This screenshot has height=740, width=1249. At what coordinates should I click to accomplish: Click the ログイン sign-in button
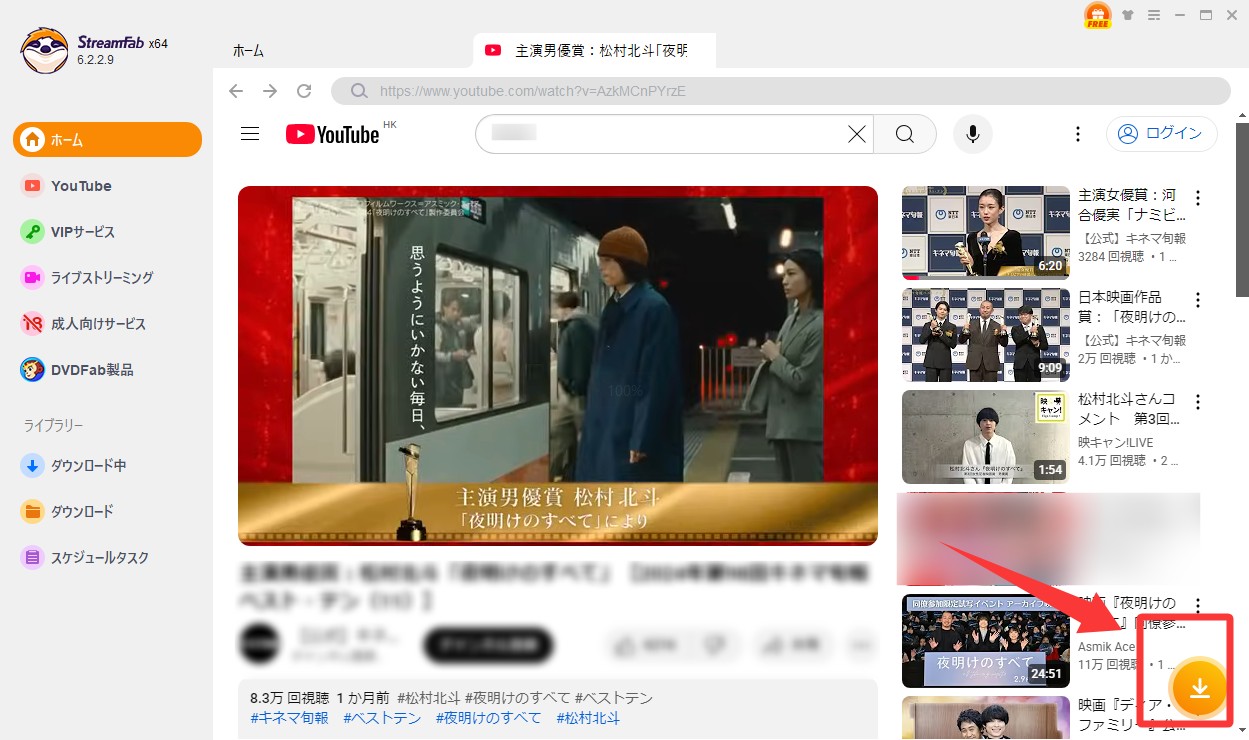(1161, 134)
